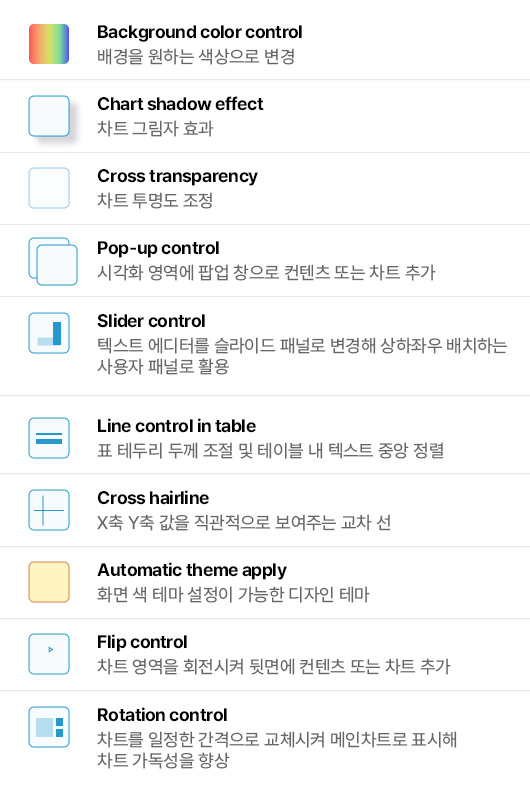The image size is (530, 790).
Task: Select the Chart shadow effect icon
Action: click(49, 116)
